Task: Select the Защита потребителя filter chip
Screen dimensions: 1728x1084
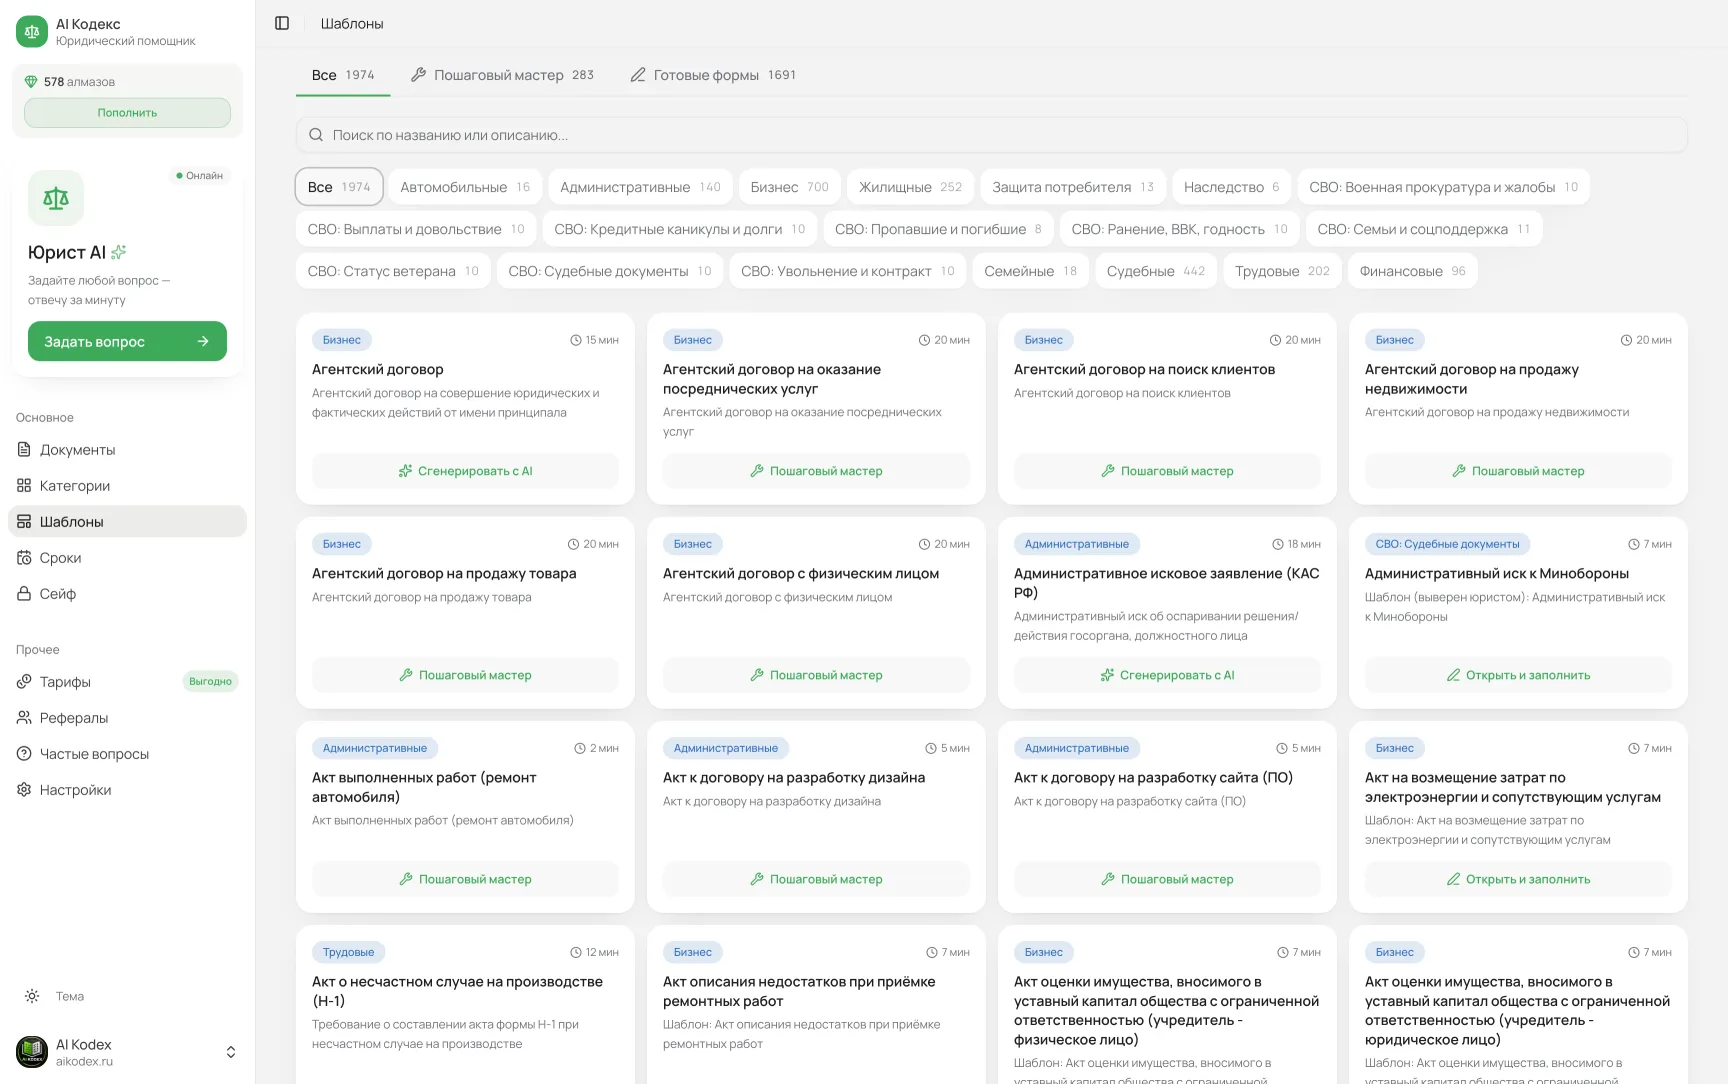Action: coord(1073,187)
